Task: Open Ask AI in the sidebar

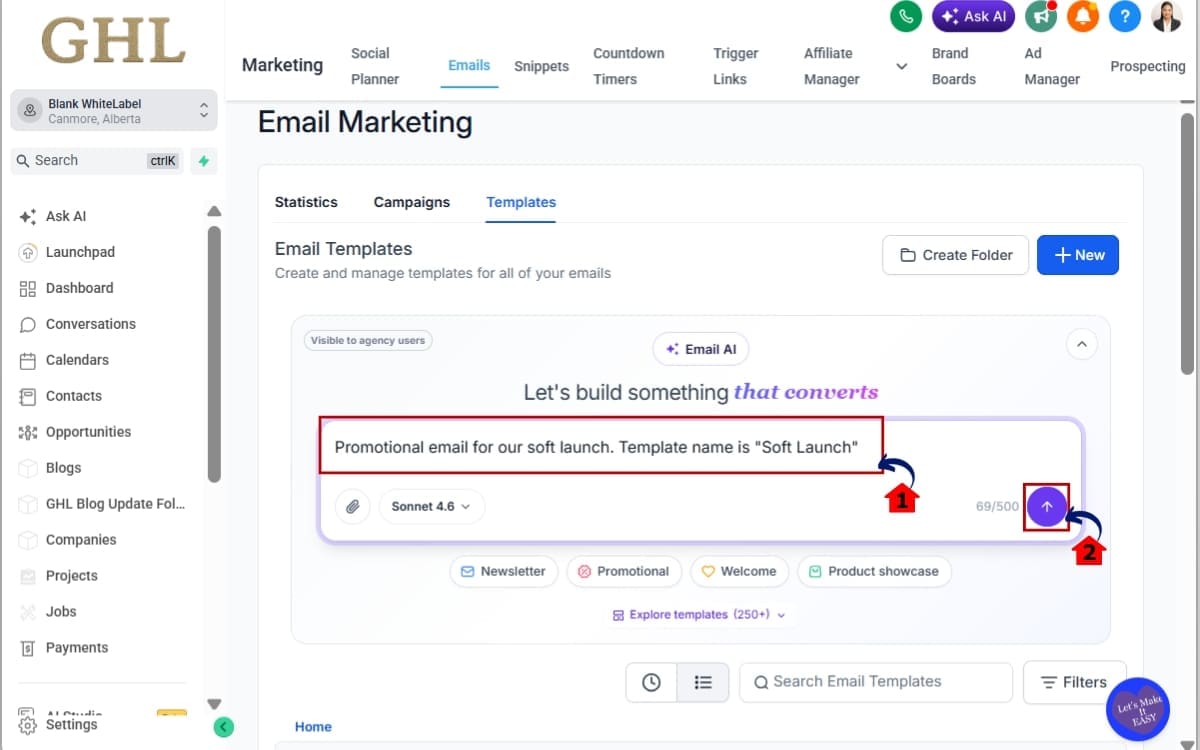Action: pyautogui.click(x=66, y=216)
